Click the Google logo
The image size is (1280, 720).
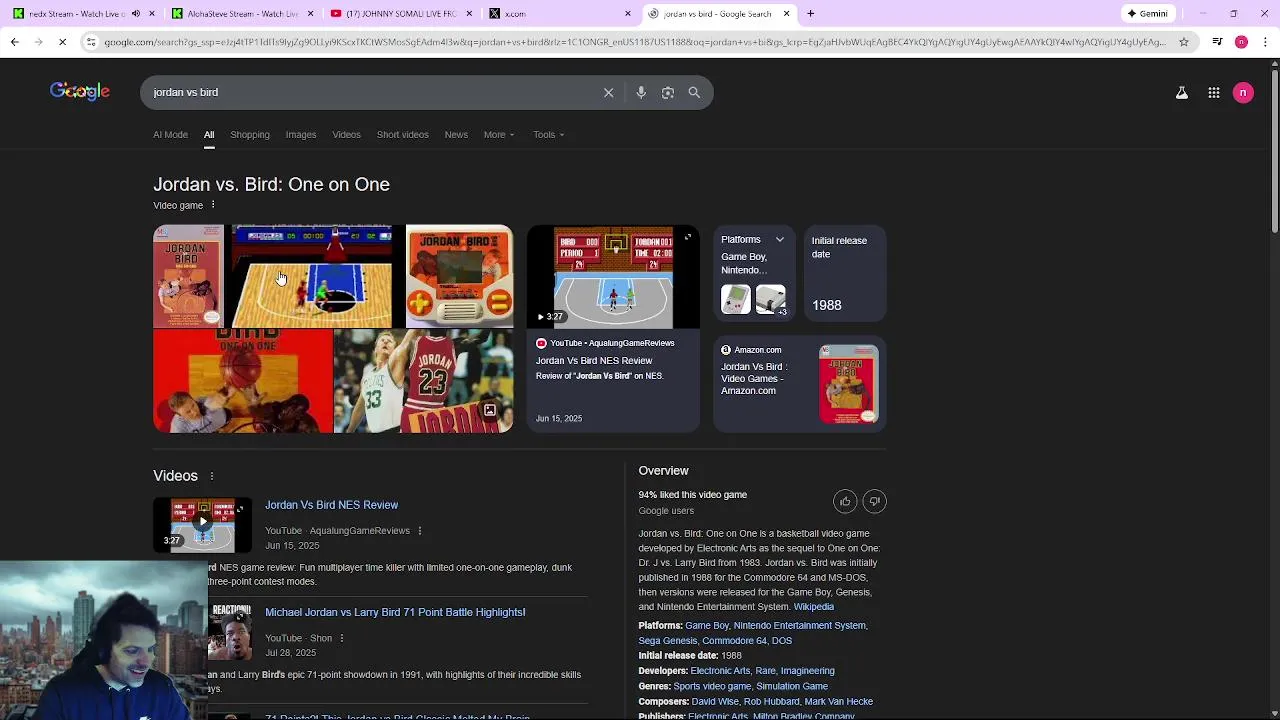(x=80, y=92)
